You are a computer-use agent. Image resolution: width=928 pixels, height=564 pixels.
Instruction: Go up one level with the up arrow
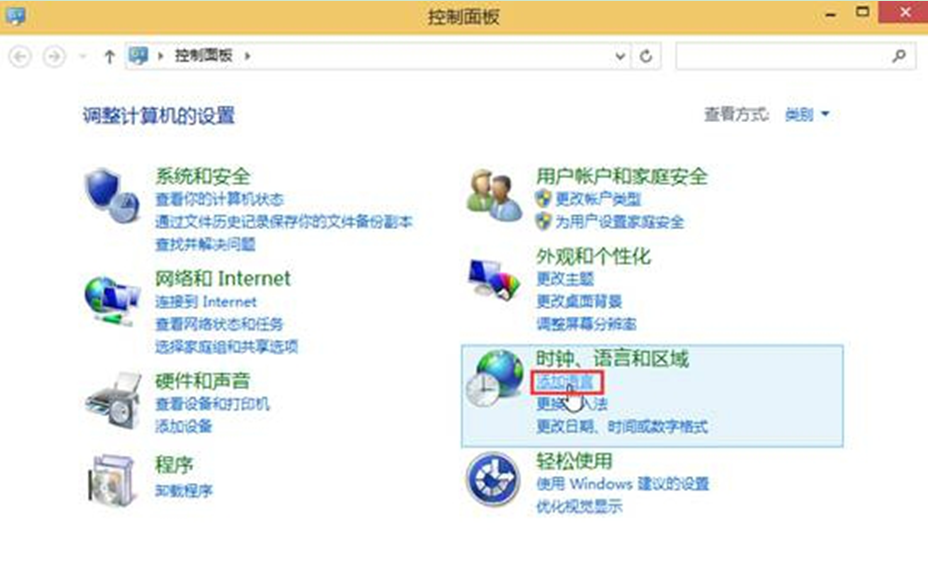click(x=109, y=57)
